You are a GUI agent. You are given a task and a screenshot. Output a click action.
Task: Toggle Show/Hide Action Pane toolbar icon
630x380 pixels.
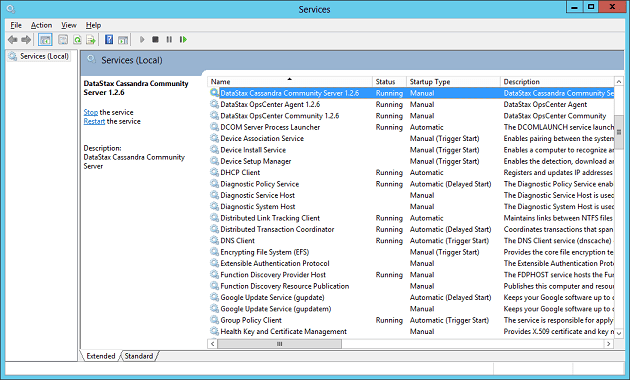[x=123, y=39]
